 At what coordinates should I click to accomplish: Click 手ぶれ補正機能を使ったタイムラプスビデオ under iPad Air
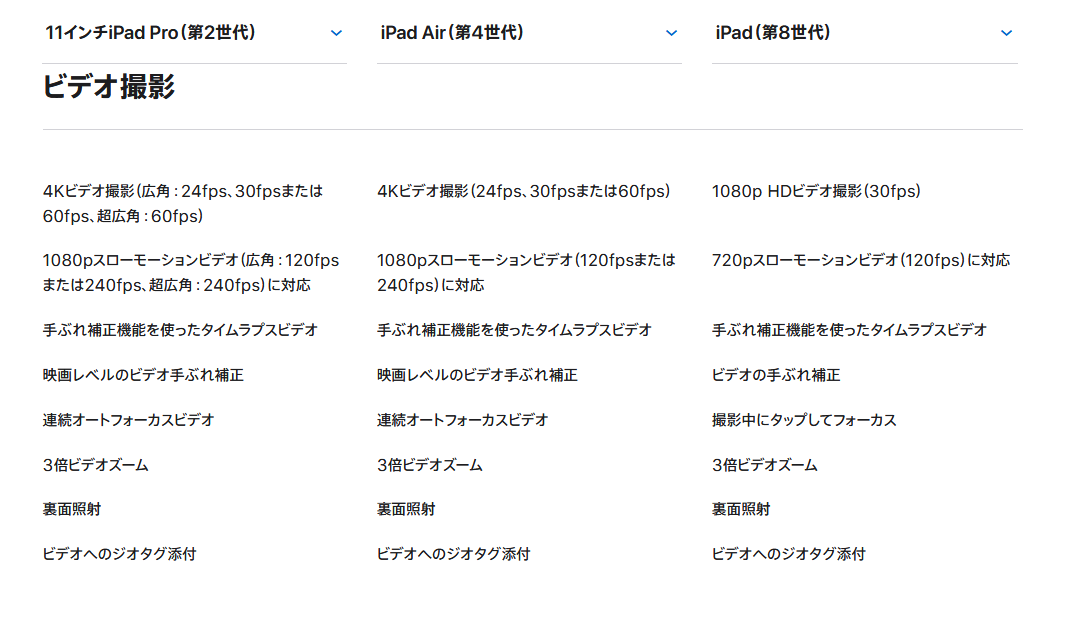click(514, 329)
